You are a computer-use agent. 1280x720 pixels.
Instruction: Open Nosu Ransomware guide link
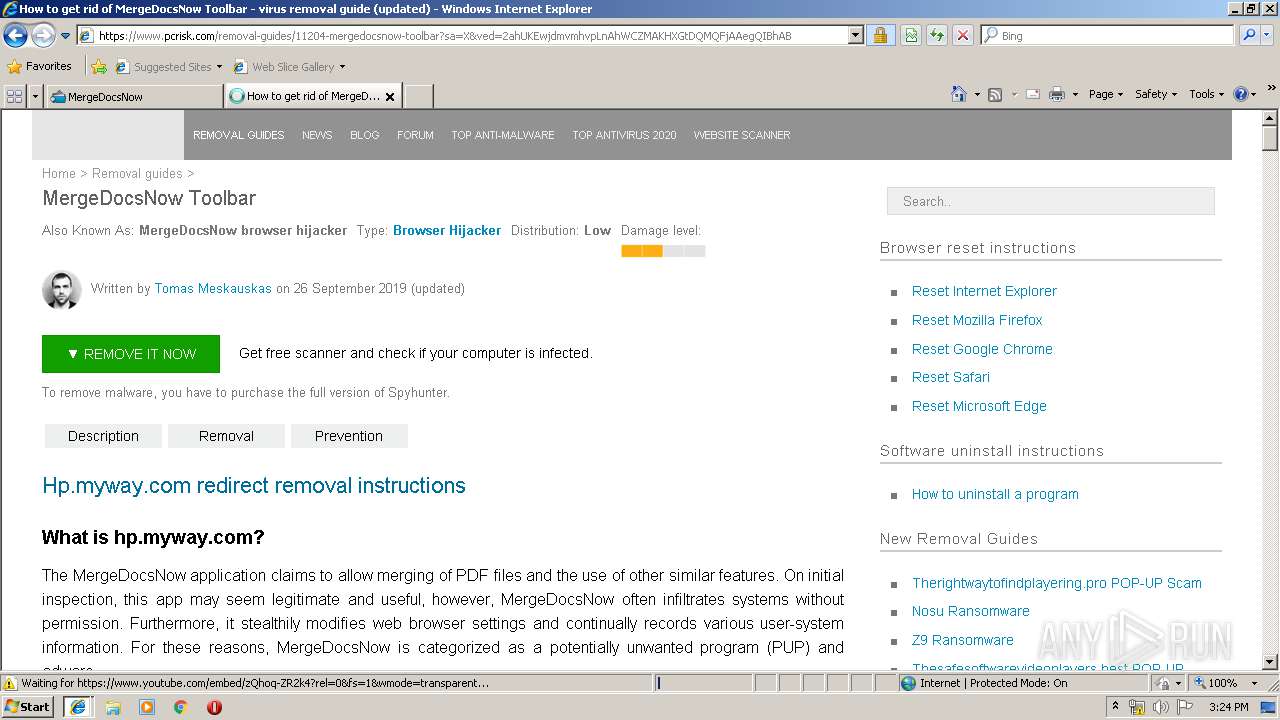(x=970, y=611)
